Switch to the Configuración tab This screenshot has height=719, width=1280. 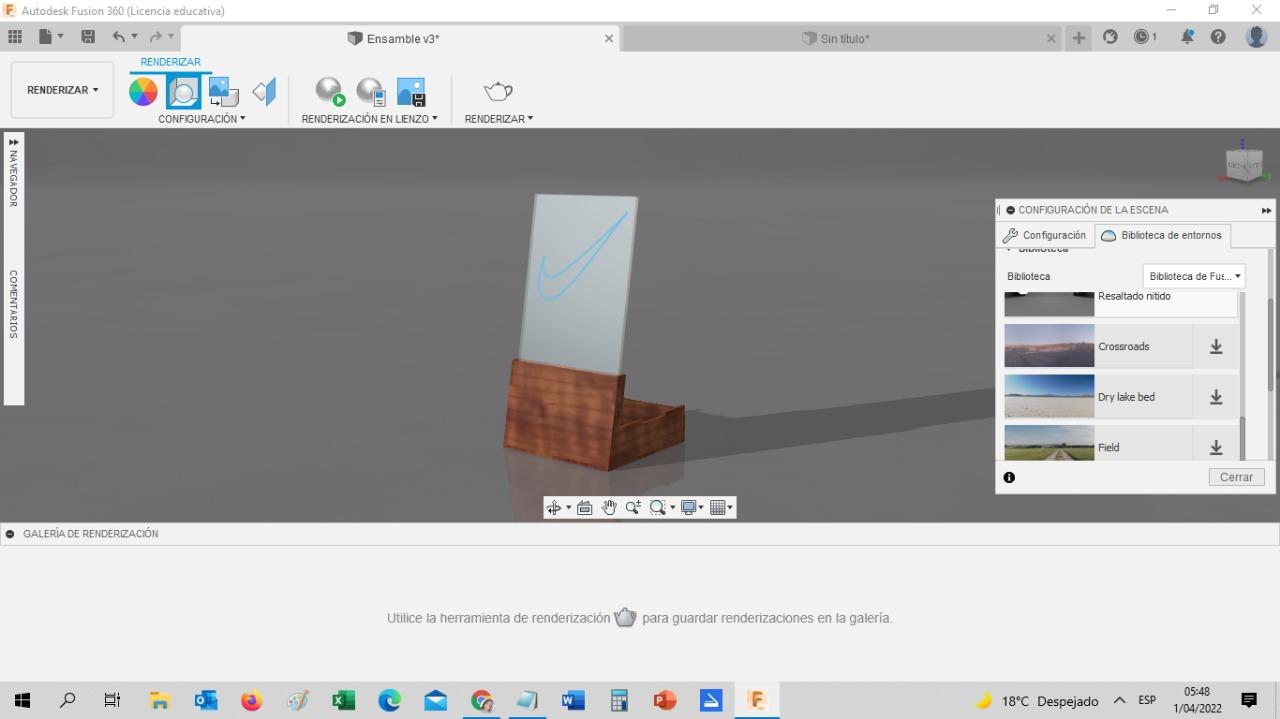(1045, 236)
